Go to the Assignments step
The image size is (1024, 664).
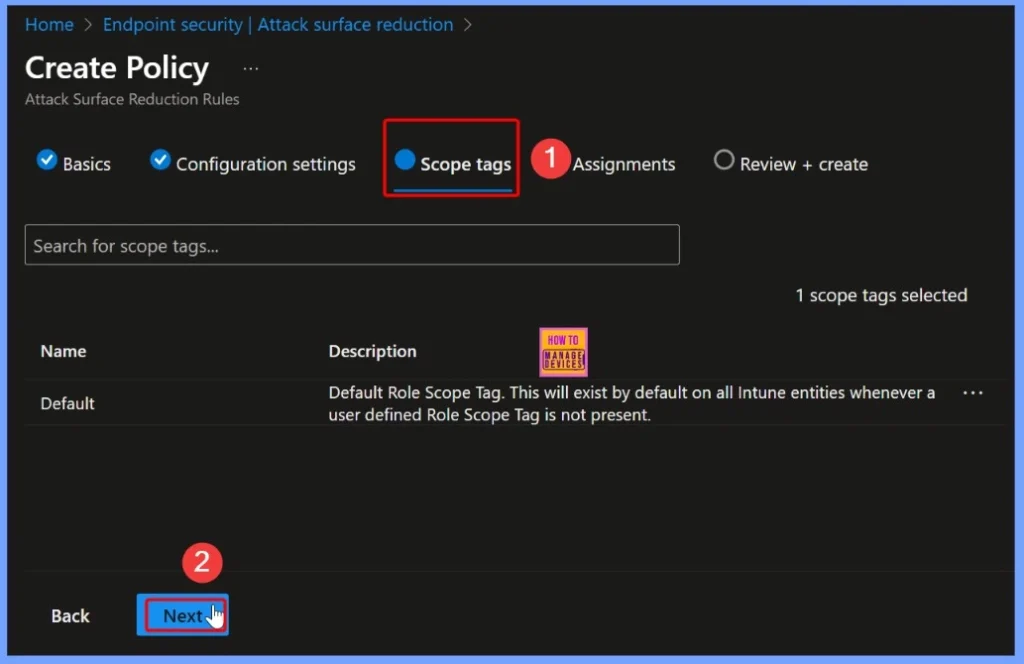click(624, 164)
